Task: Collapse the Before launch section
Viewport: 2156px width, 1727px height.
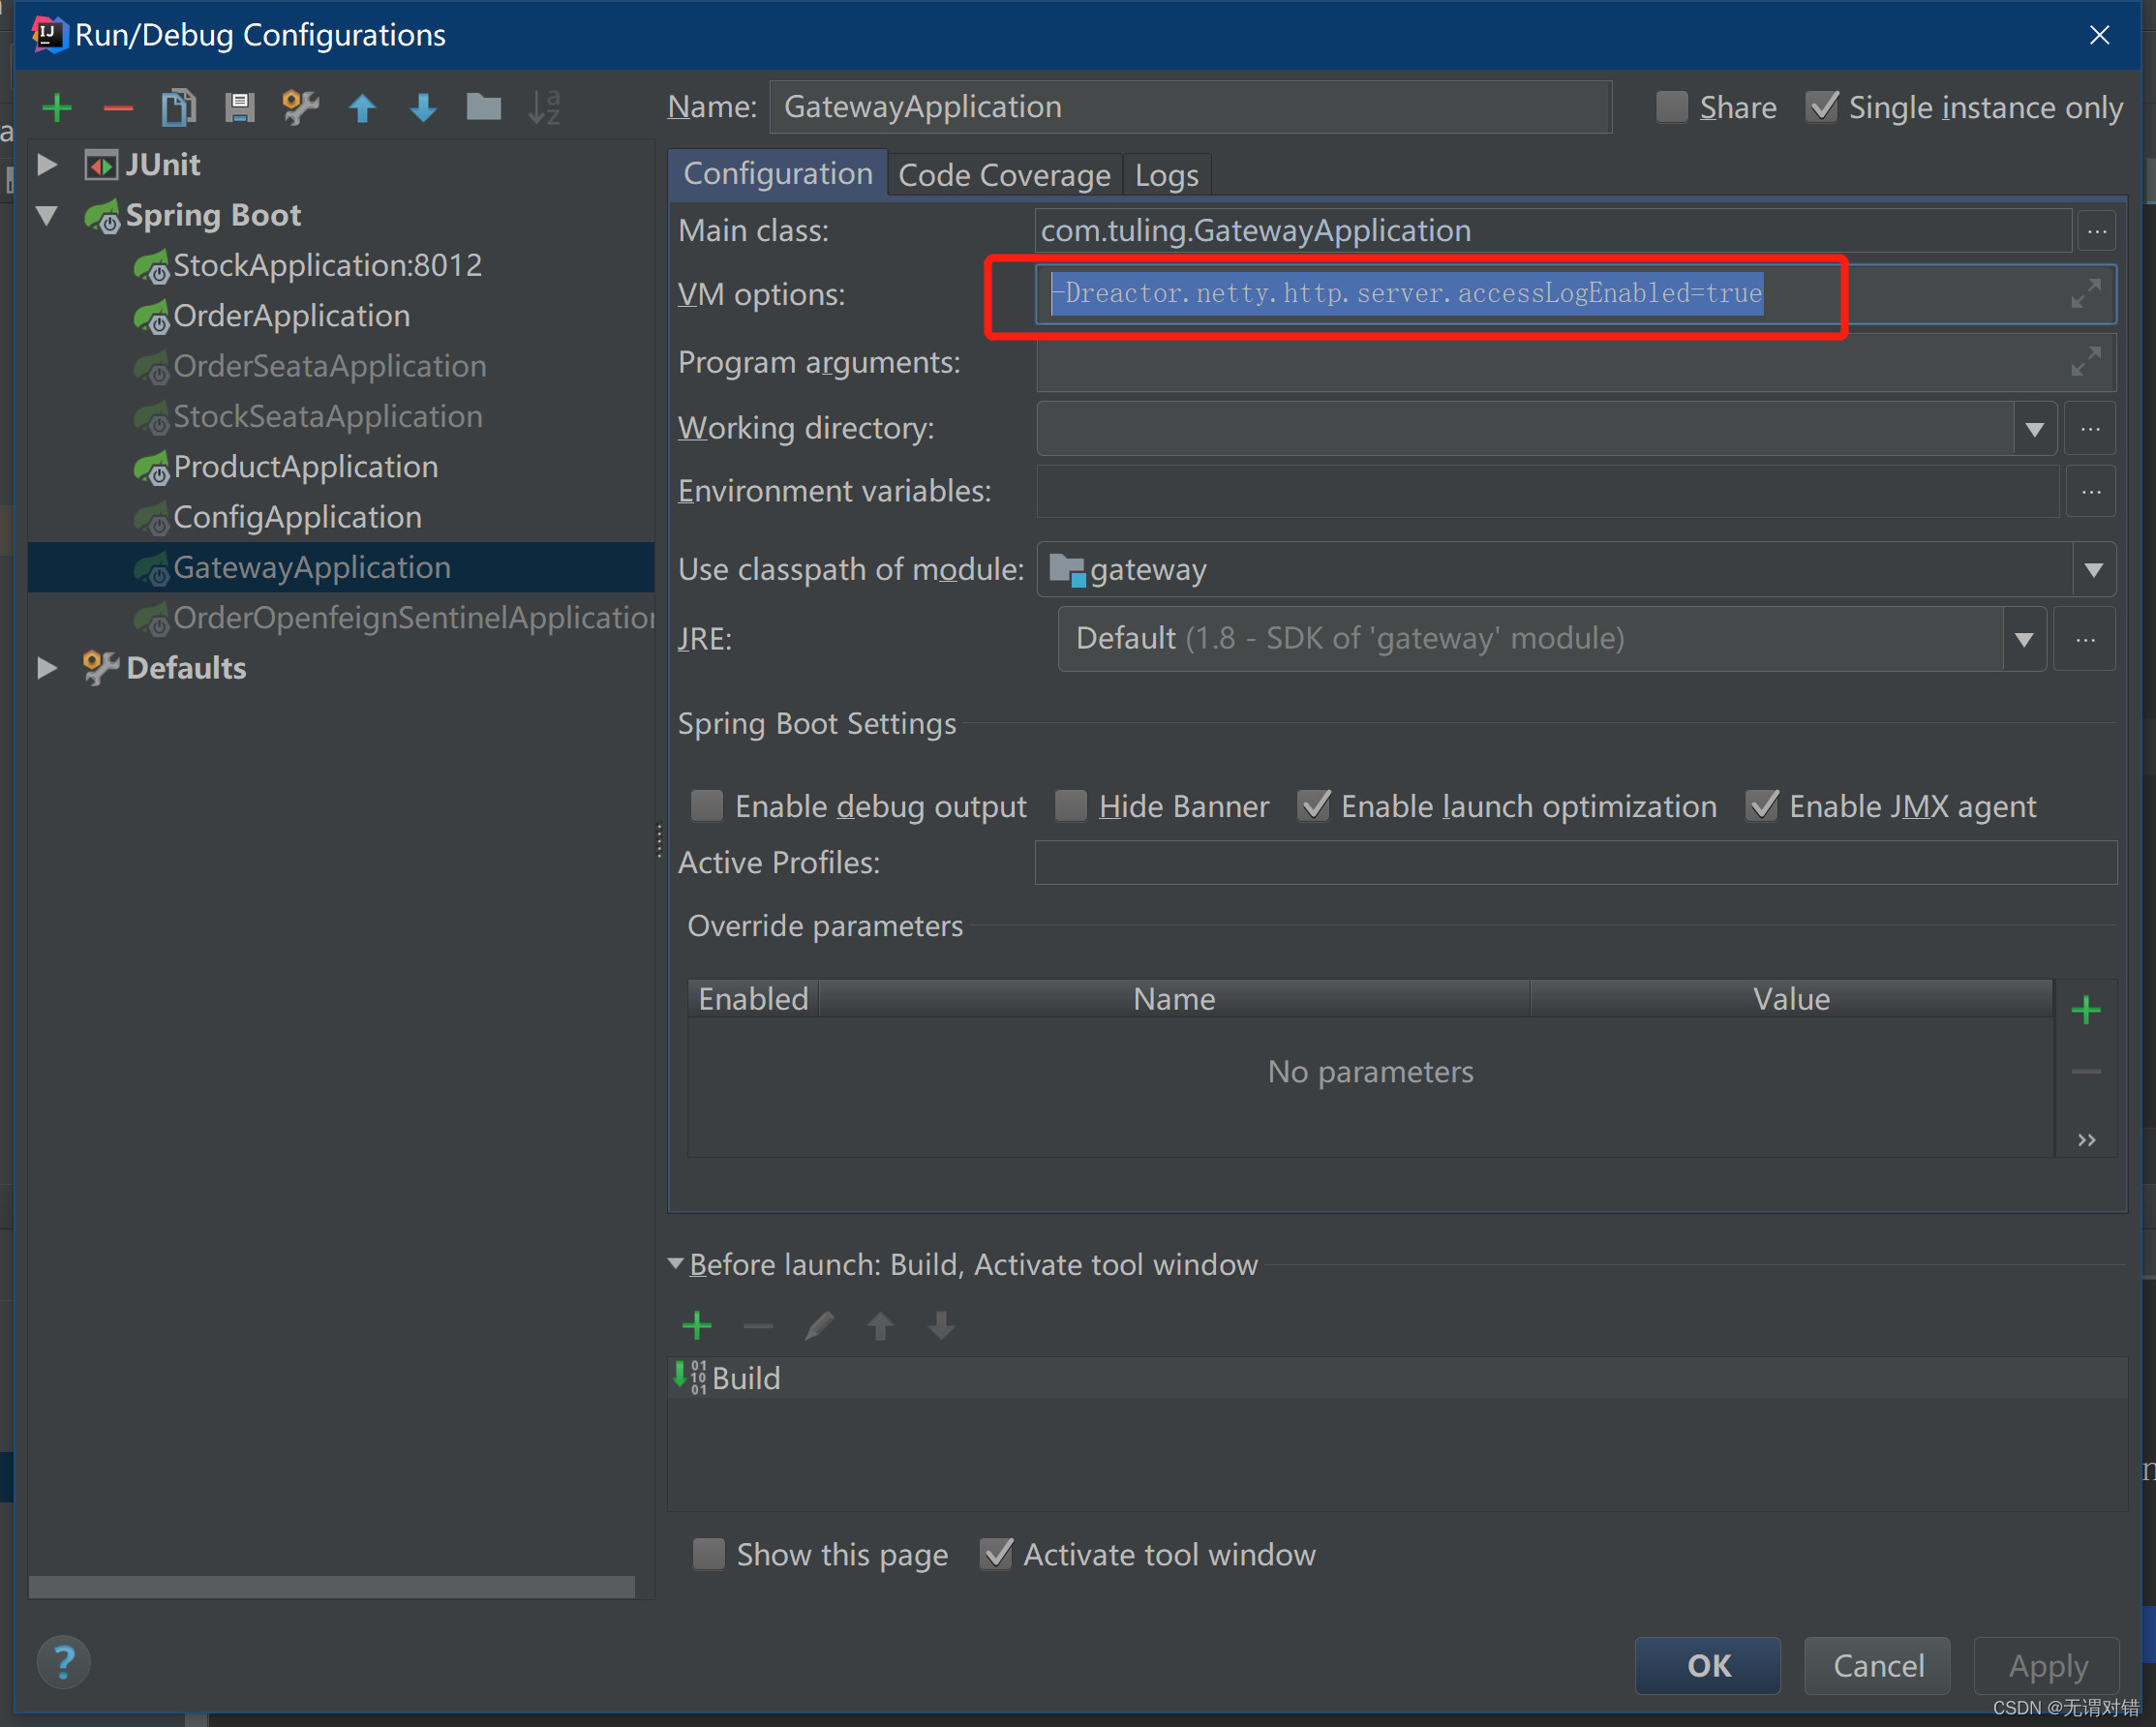Action: click(676, 1263)
